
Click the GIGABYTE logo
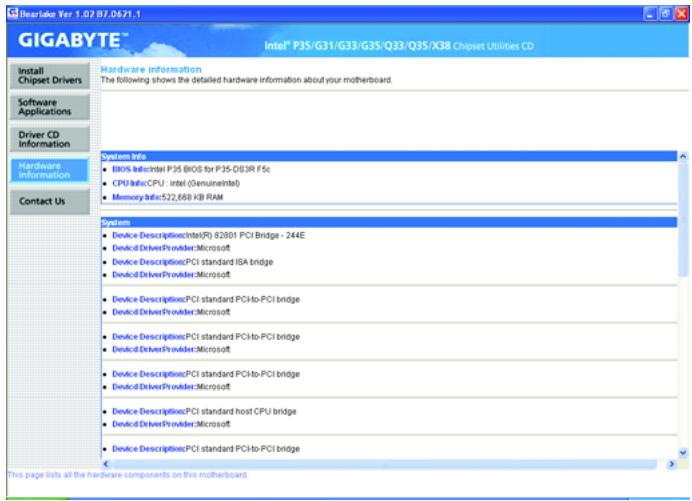pyautogui.click(x=72, y=40)
